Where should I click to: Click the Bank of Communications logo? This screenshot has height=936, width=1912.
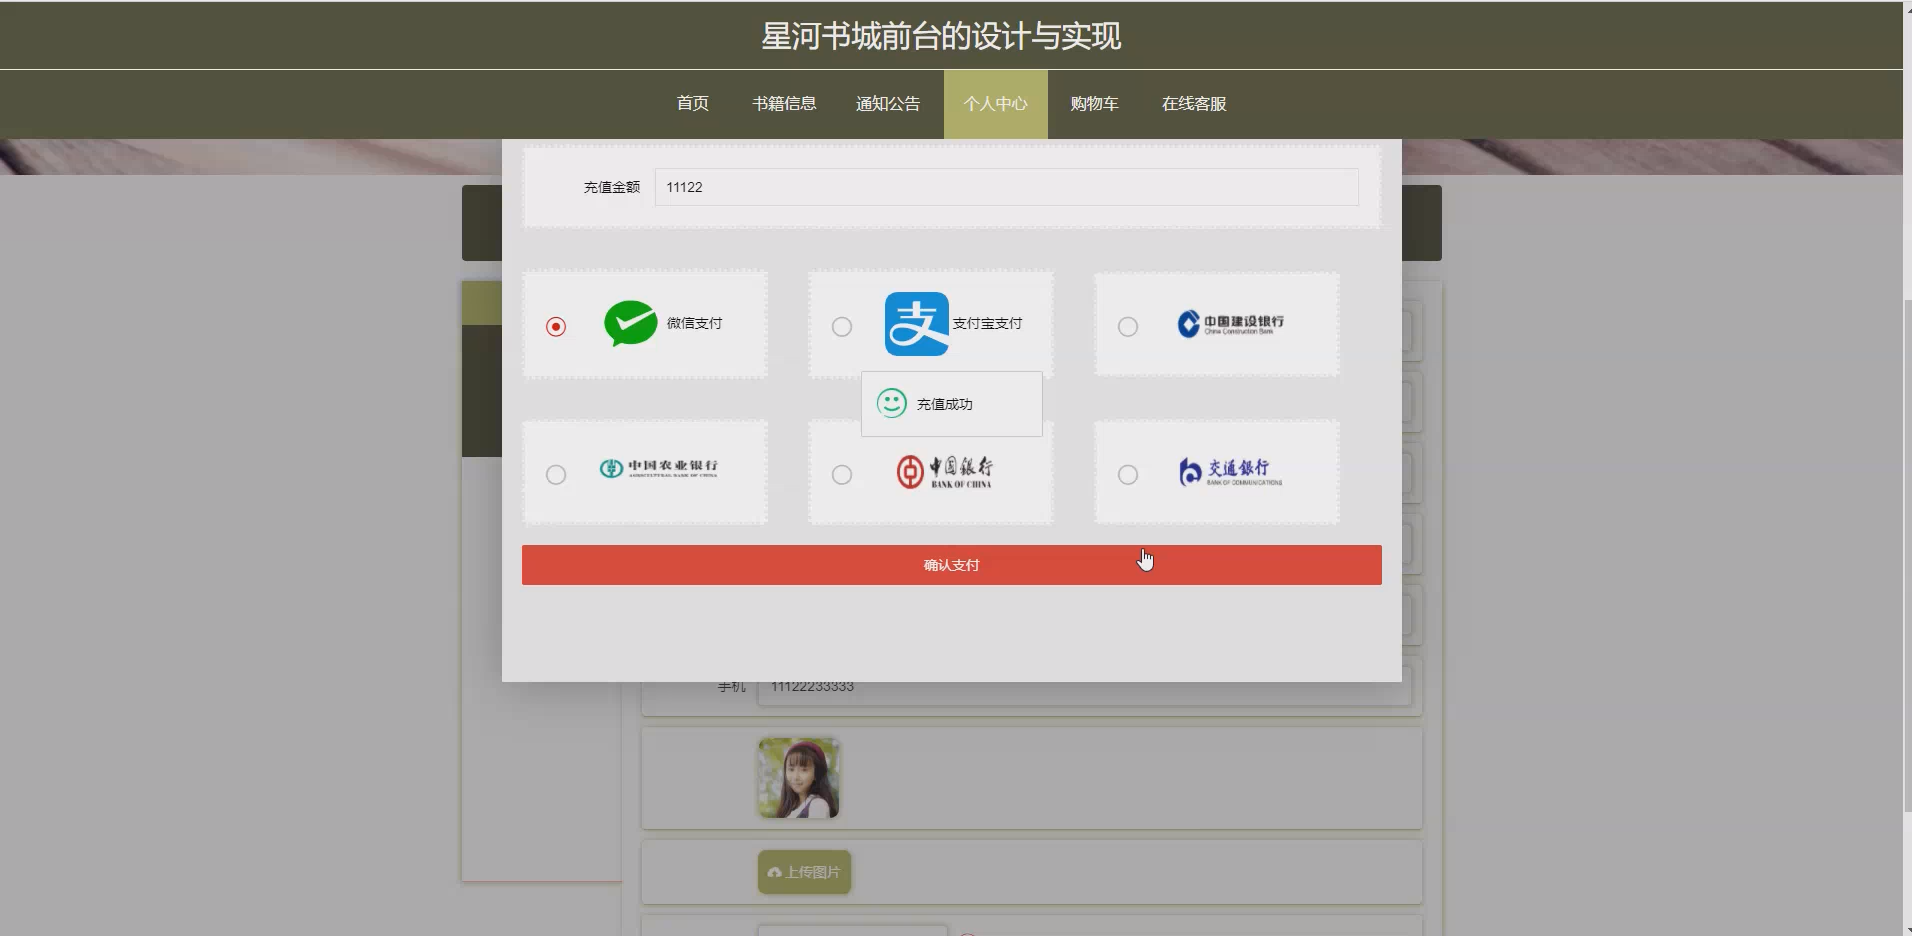click(1230, 472)
